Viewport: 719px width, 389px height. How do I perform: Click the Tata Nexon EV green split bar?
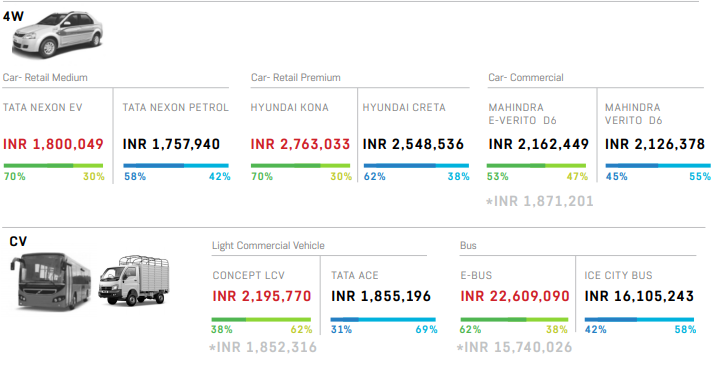tap(53, 166)
